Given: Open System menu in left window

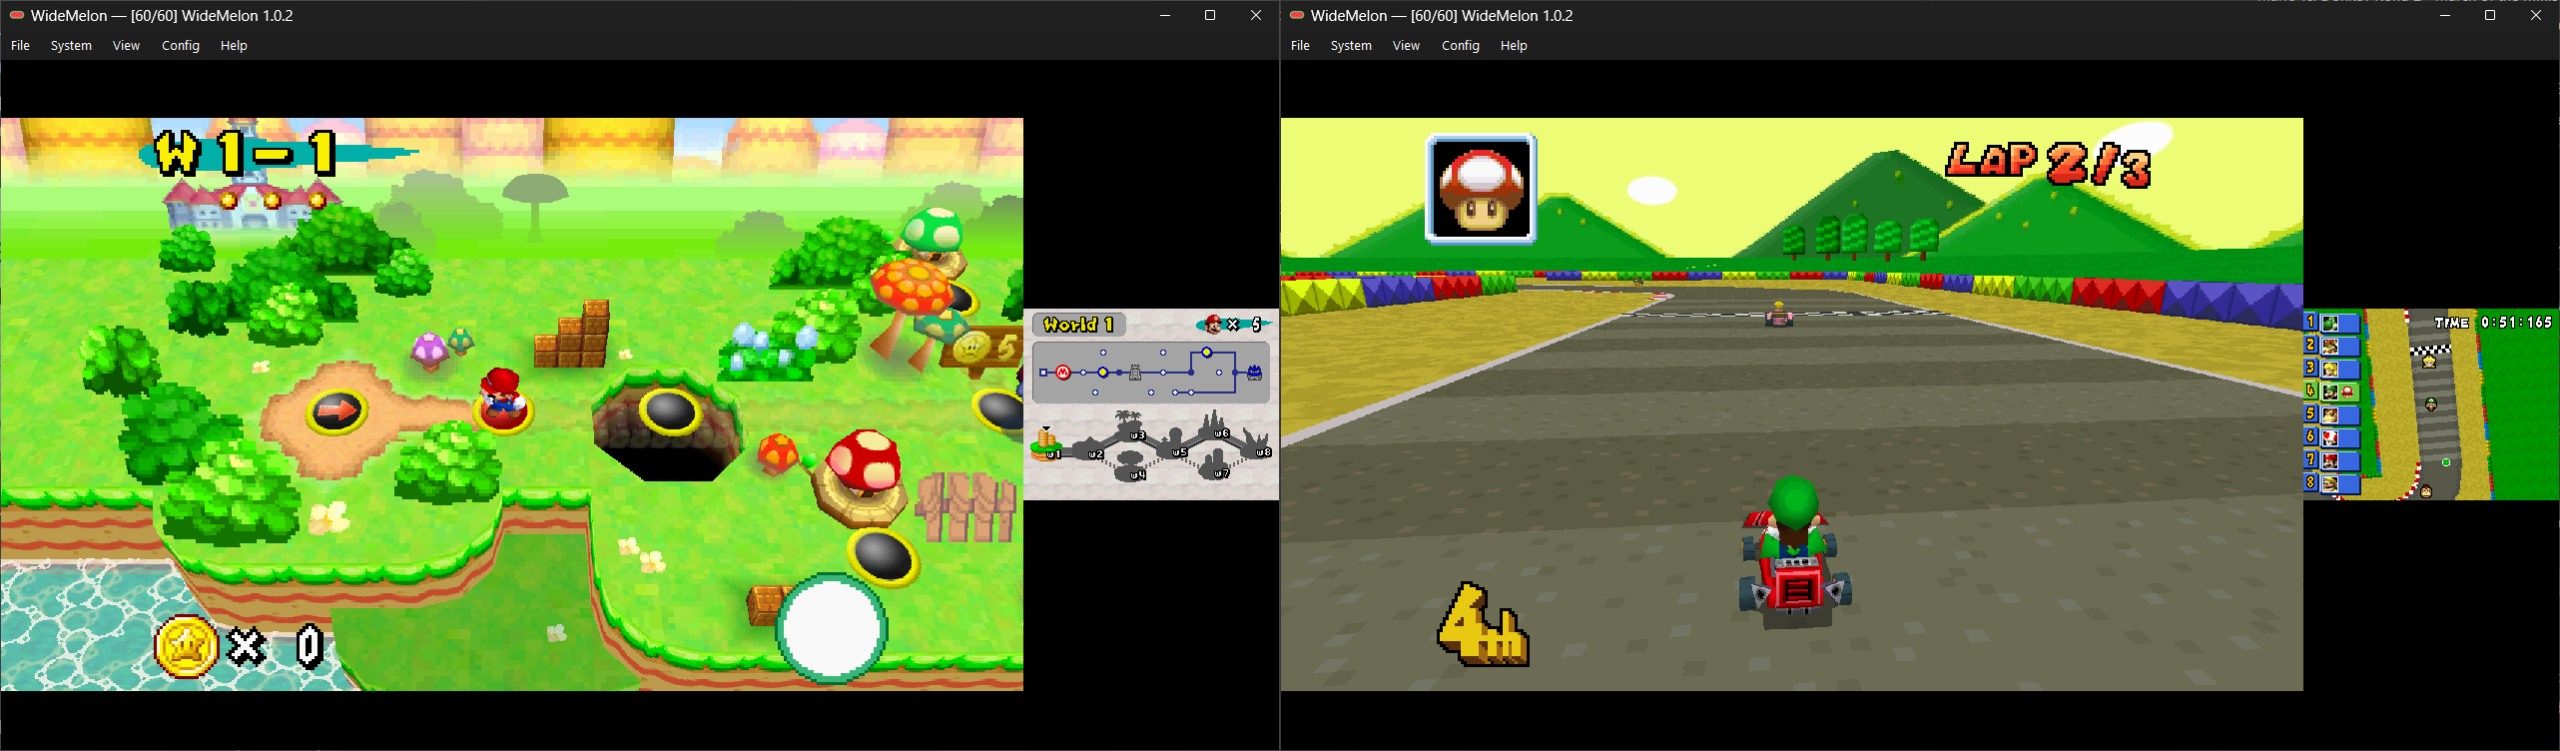Looking at the screenshot, I should click(71, 46).
